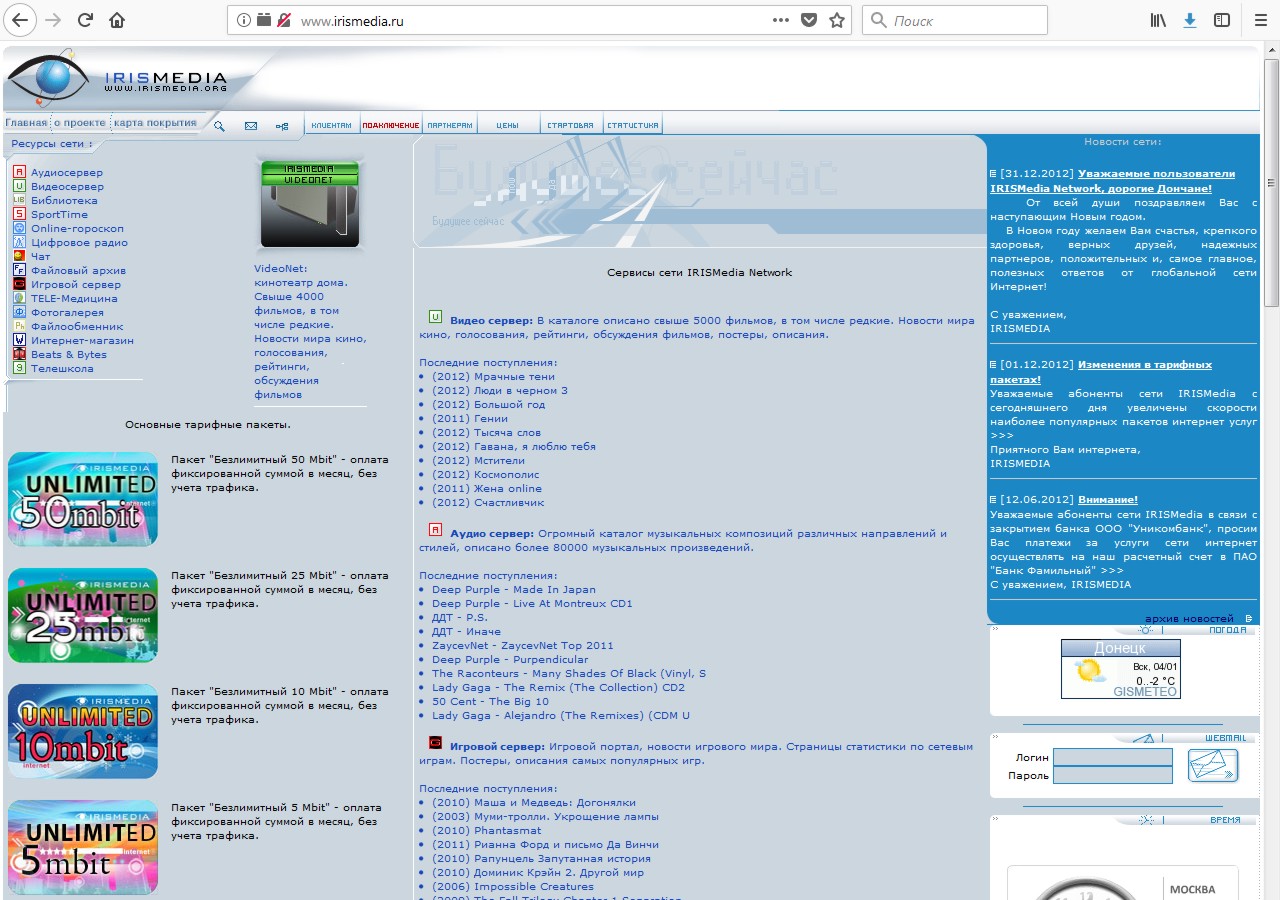Open the архив новостей link
This screenshot has height=900, width=1280.
[1188, 619]
